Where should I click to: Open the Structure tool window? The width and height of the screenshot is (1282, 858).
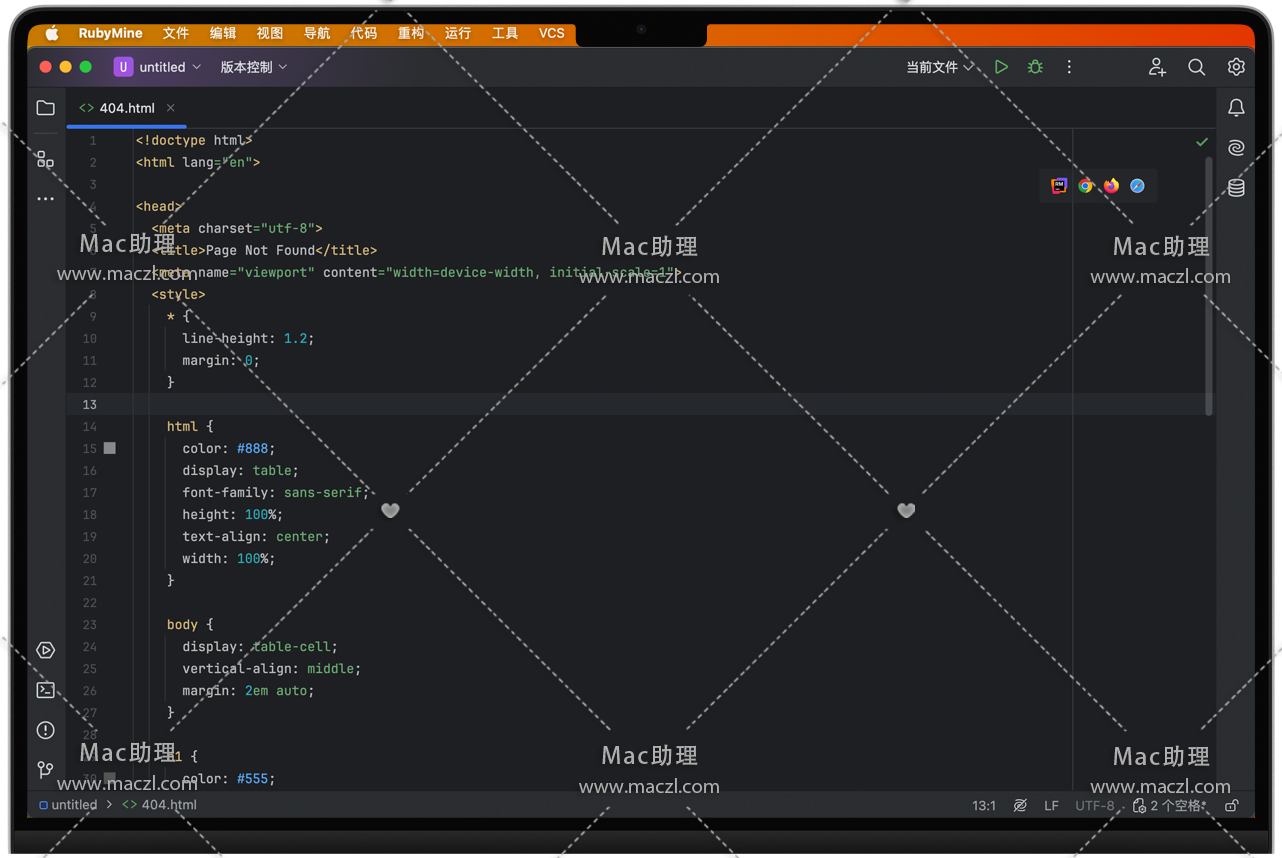[x=46, y=159]
